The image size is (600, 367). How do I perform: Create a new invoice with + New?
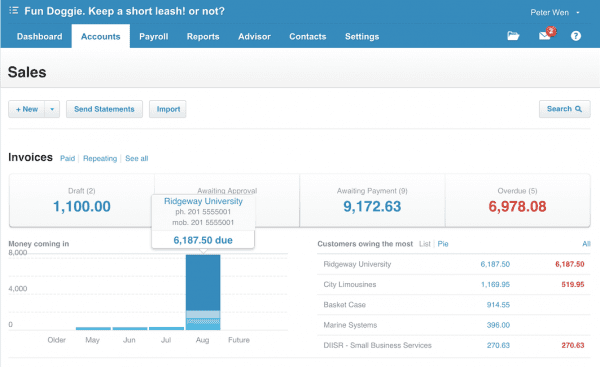click(x=27, y=109)
